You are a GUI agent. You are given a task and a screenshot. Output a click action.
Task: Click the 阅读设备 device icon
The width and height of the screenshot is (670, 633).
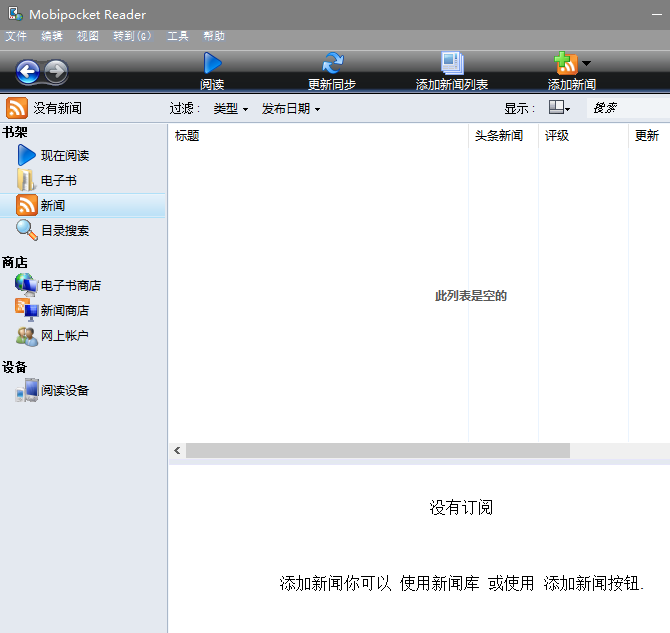pos(27,390)
